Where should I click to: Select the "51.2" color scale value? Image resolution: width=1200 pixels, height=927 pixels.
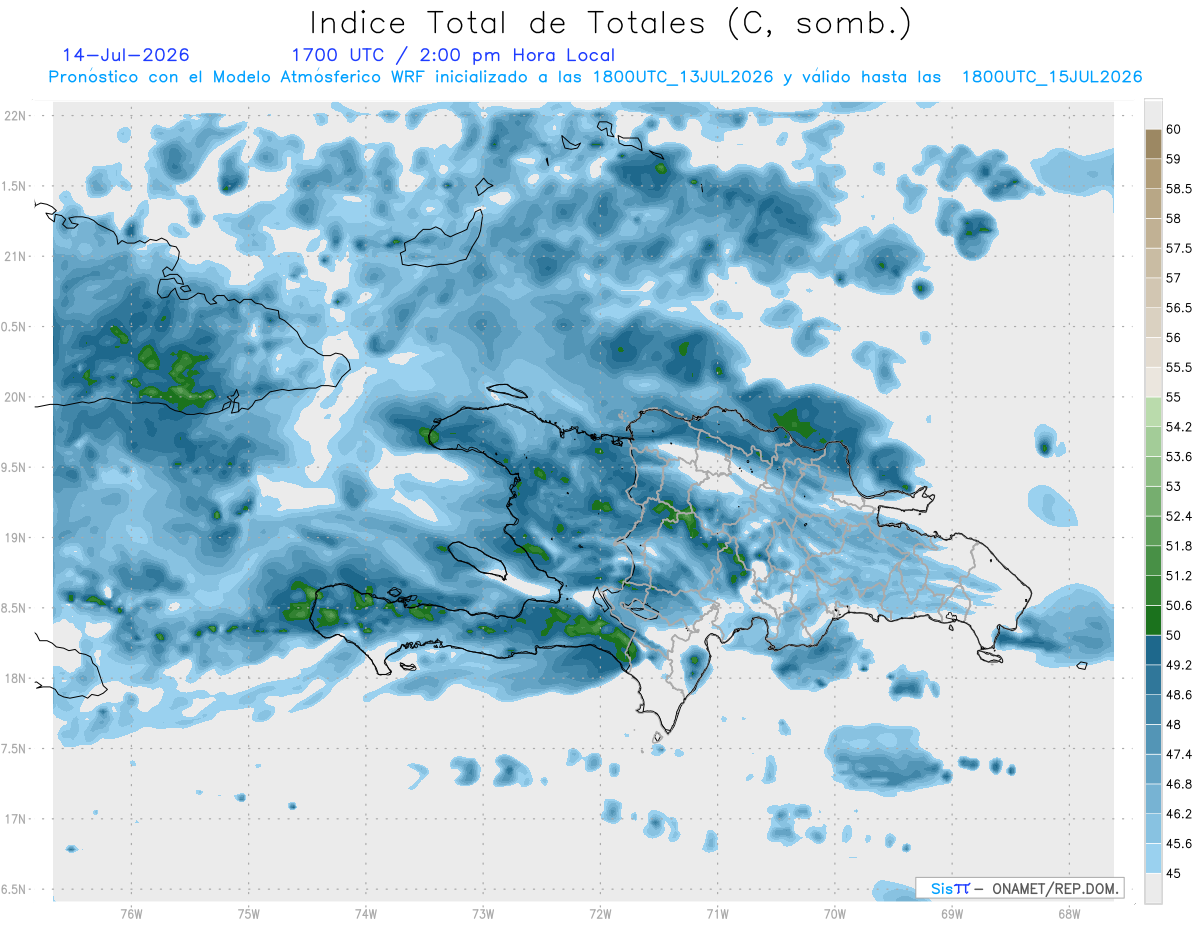click(1180, 575)
